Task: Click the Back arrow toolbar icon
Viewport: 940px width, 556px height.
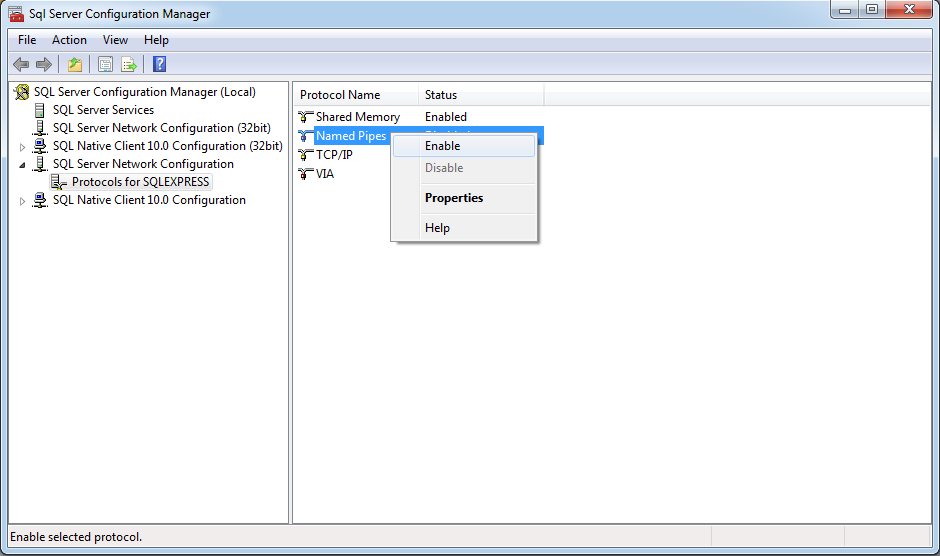Action: click(x=21, y=64)
